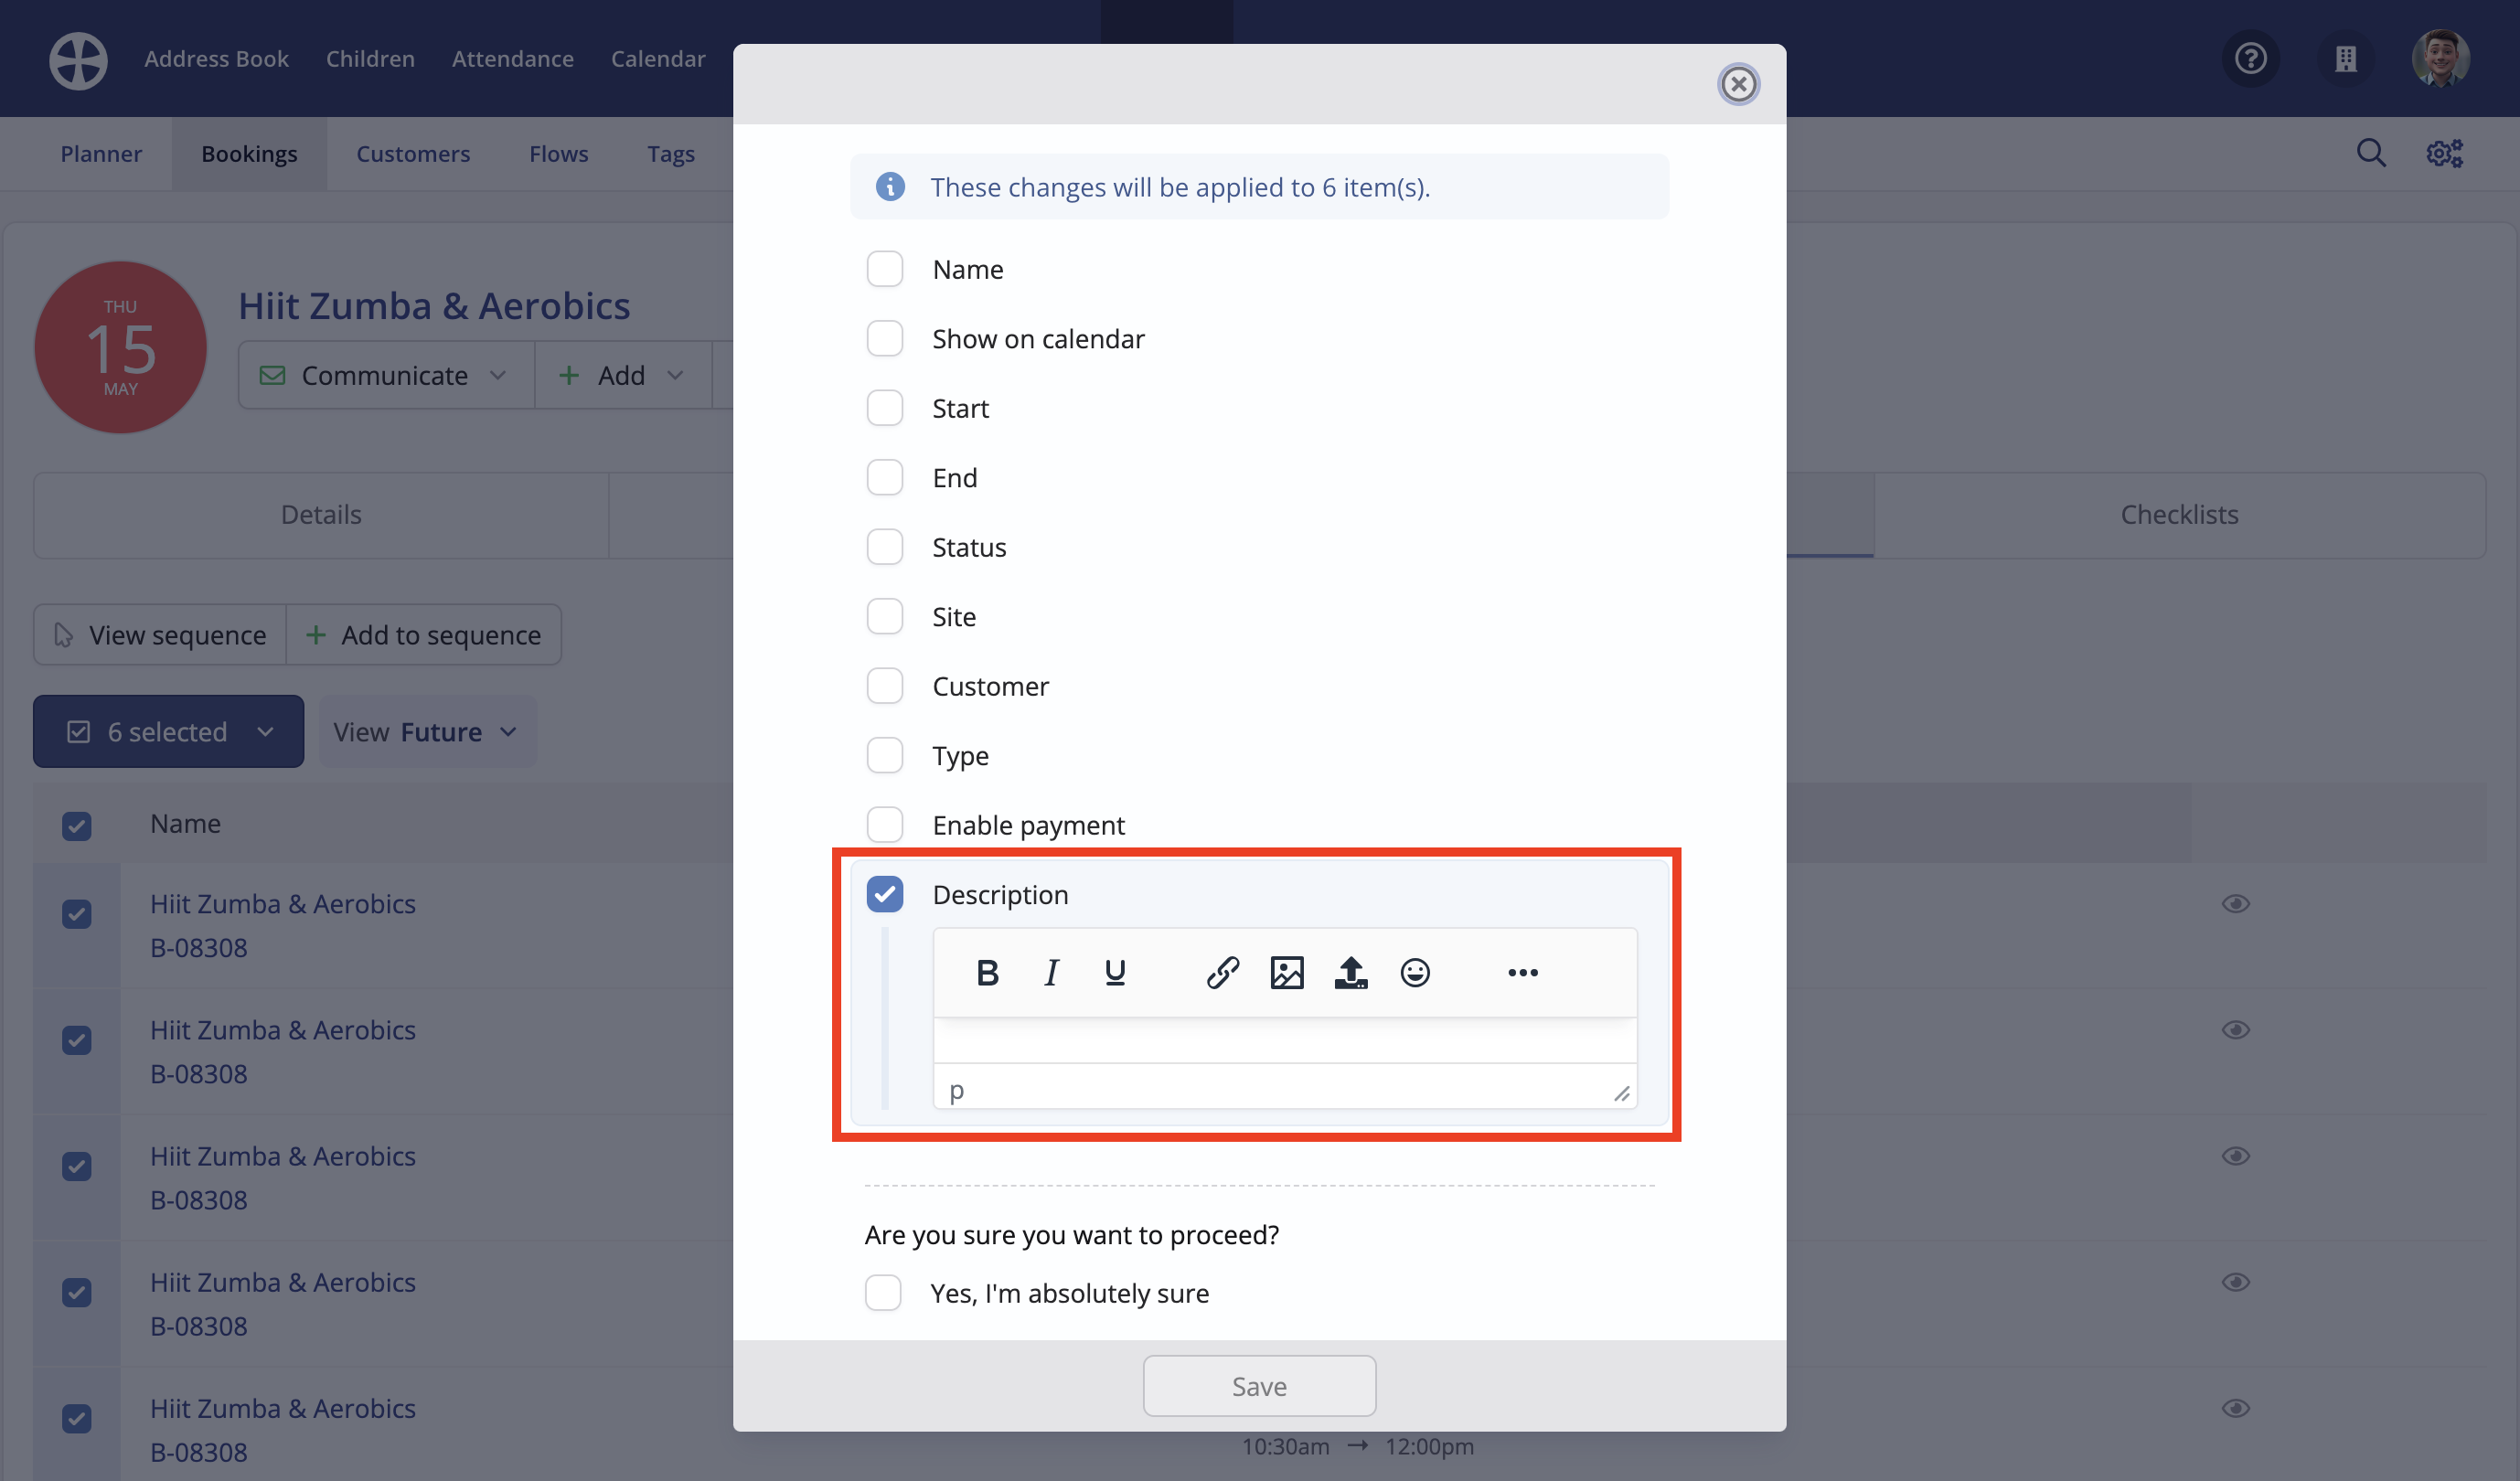Select the Customer checkbox
The width and height of the screenshot is (2520, 1481).
(x=885, y=686)
